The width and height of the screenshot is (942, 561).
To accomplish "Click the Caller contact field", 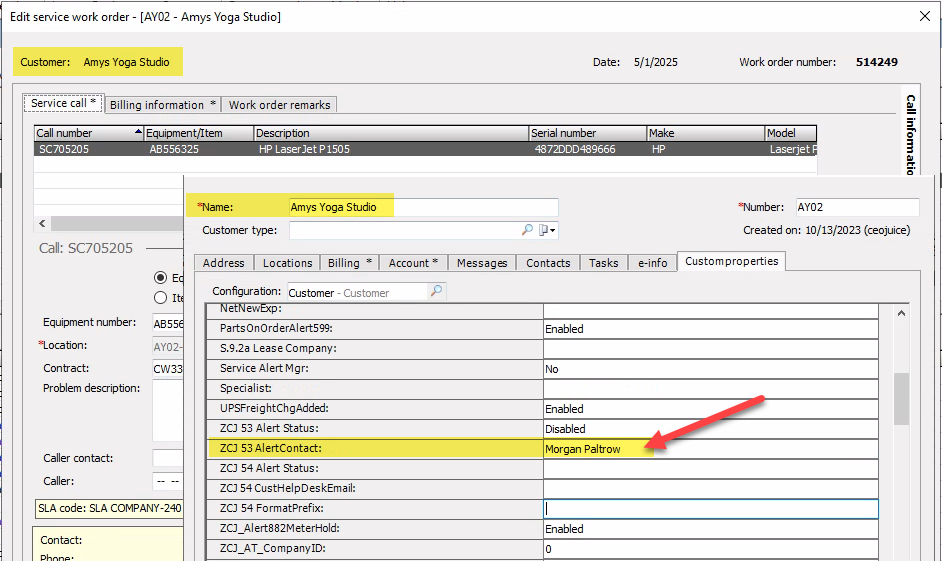I will 168,458.
